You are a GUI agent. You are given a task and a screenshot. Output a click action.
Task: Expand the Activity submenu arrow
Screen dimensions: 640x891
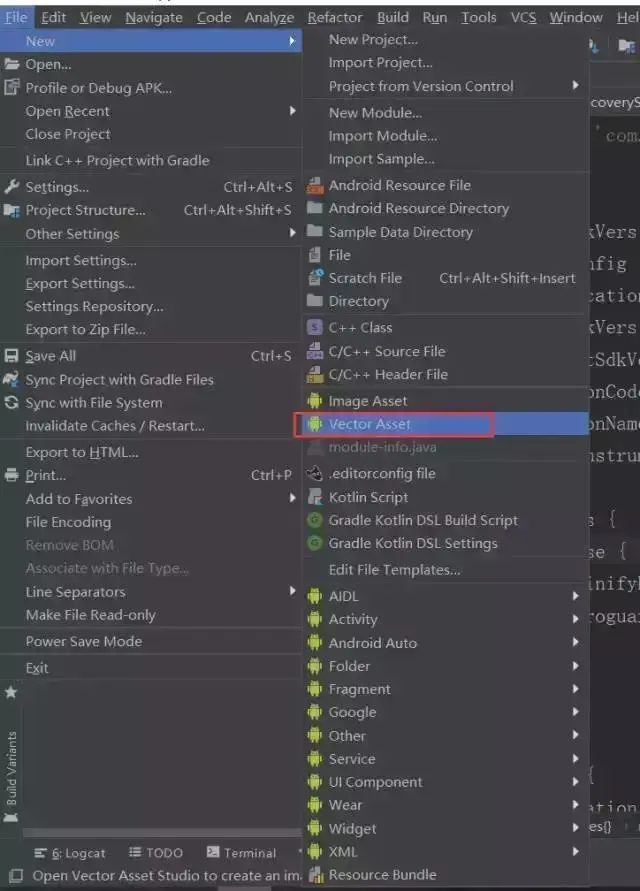click(x=576, y=619)
